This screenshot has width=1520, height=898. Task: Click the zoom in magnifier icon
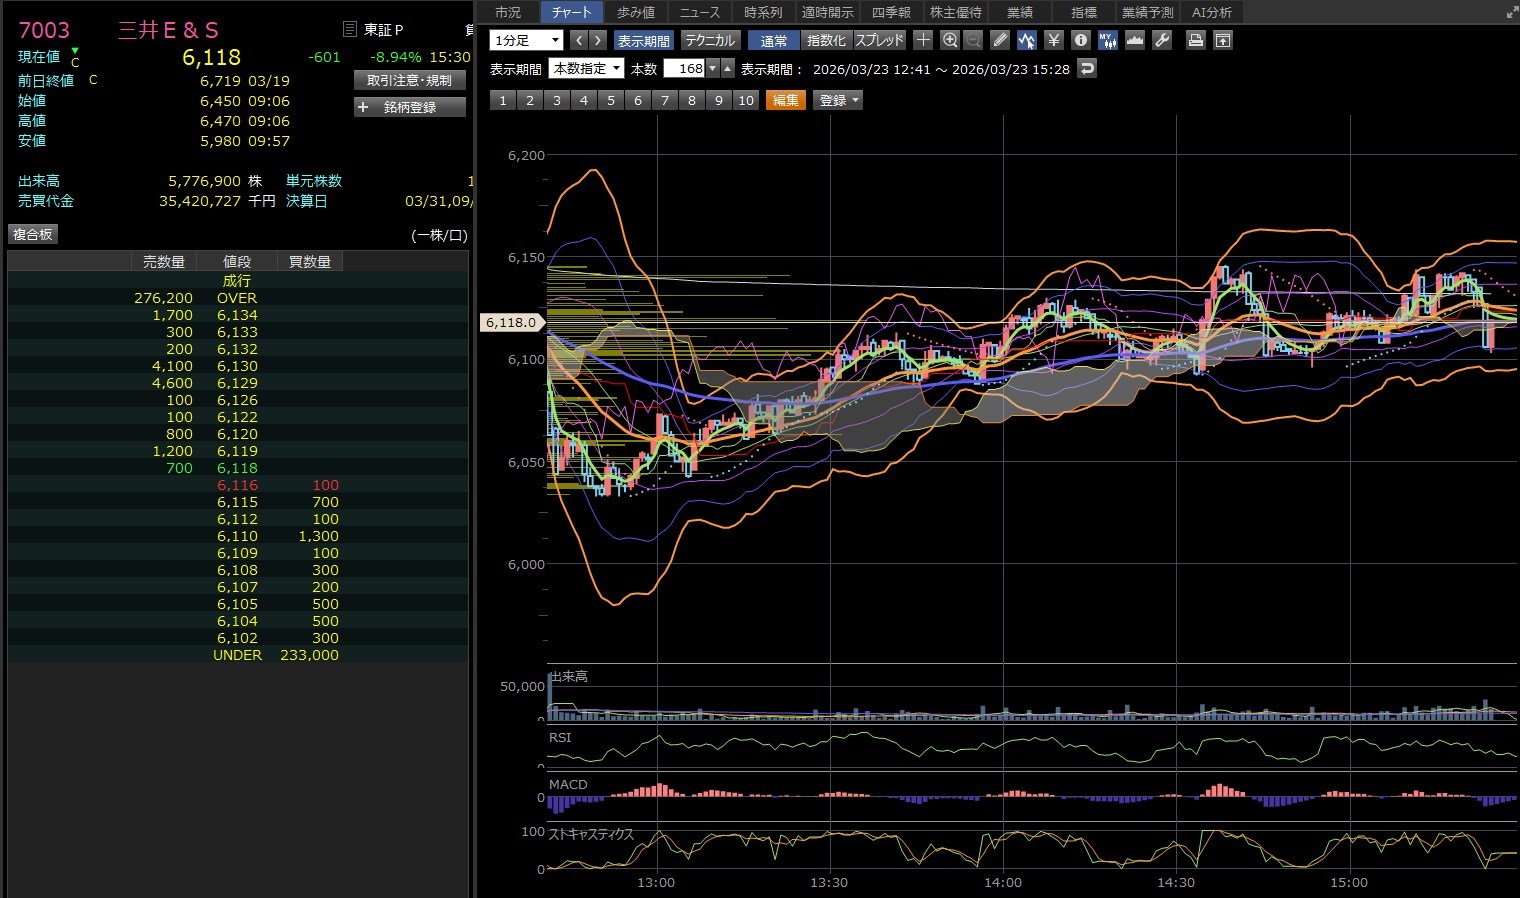click(949, 40)
